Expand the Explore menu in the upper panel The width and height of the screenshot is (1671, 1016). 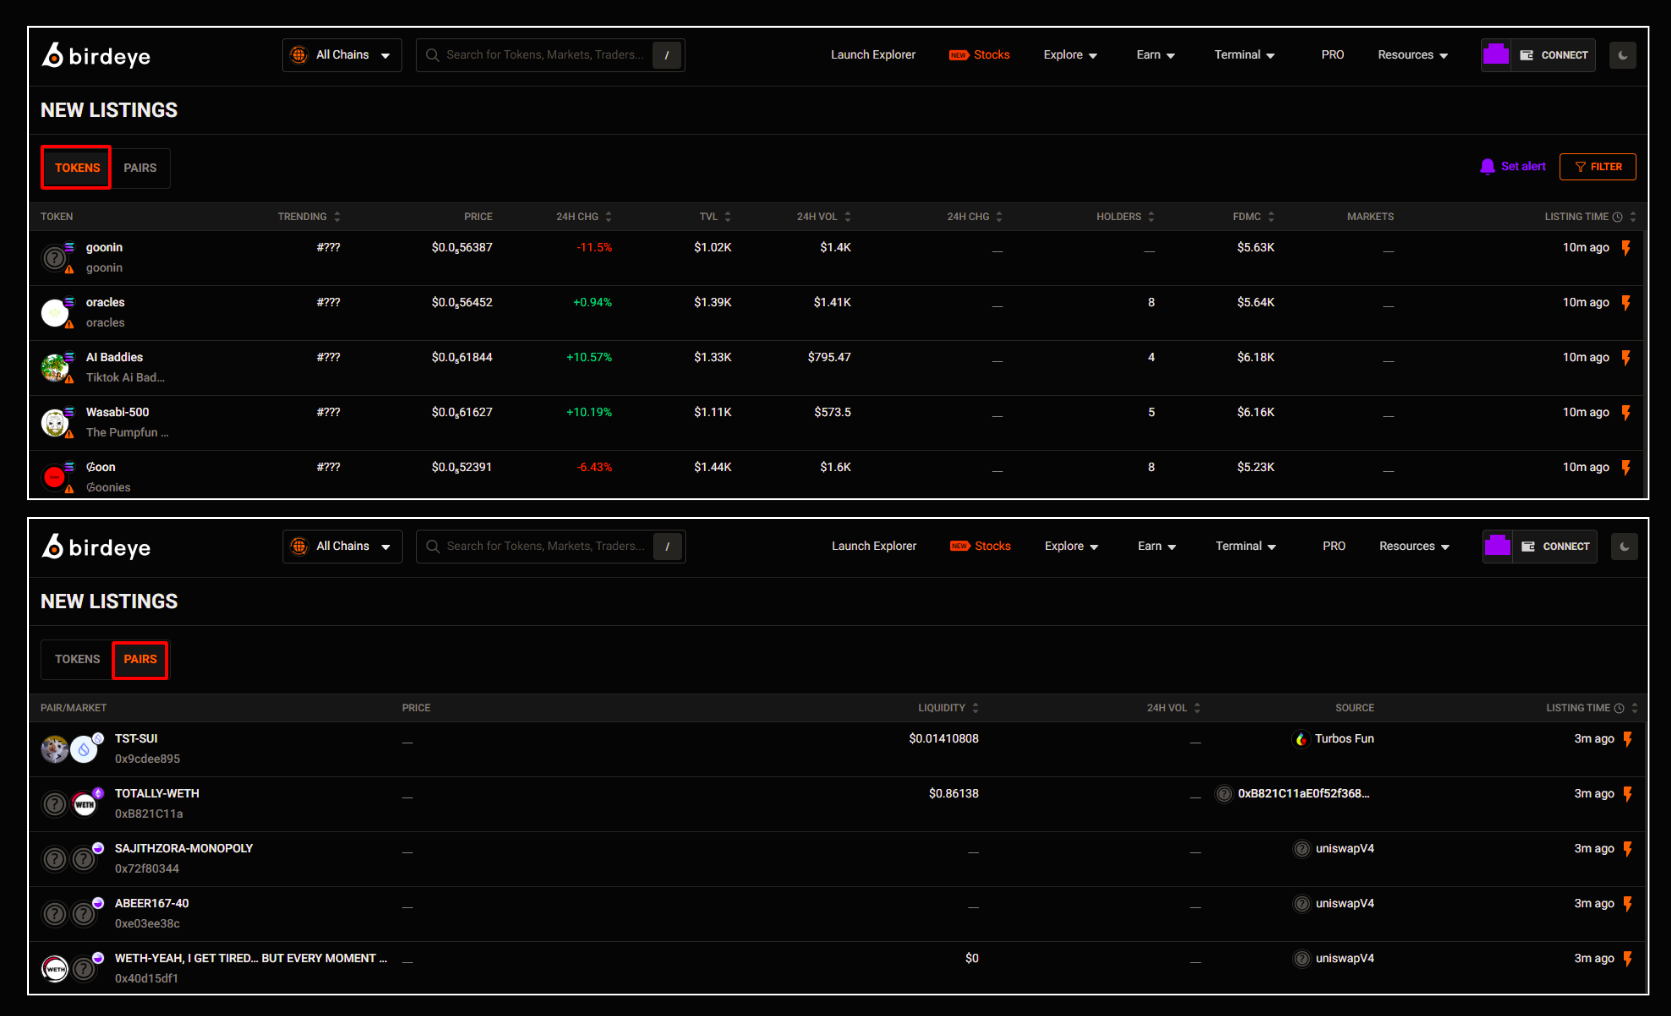[1070, 55]
